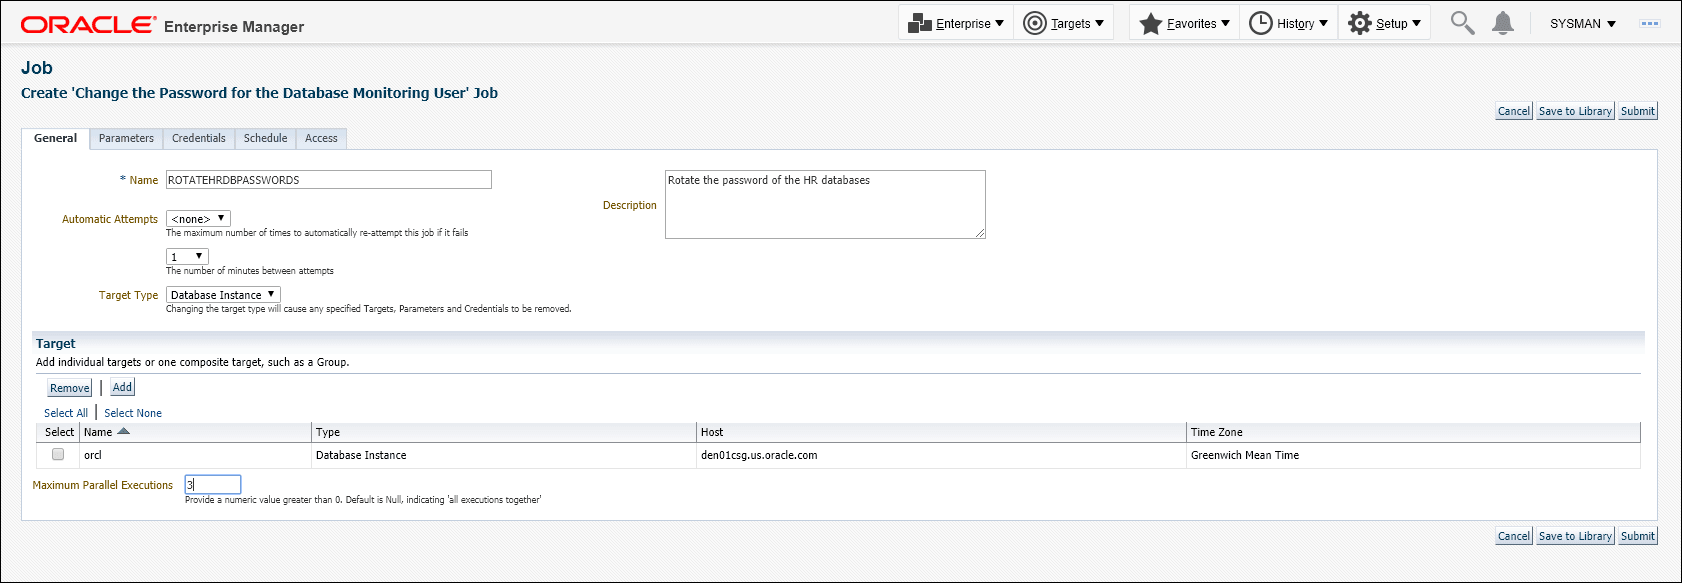The height and width of the screenshot is (583, 1682).
Task: Open the notifications bell icon
Action: pyautogui.click(x=1502, y=23)
